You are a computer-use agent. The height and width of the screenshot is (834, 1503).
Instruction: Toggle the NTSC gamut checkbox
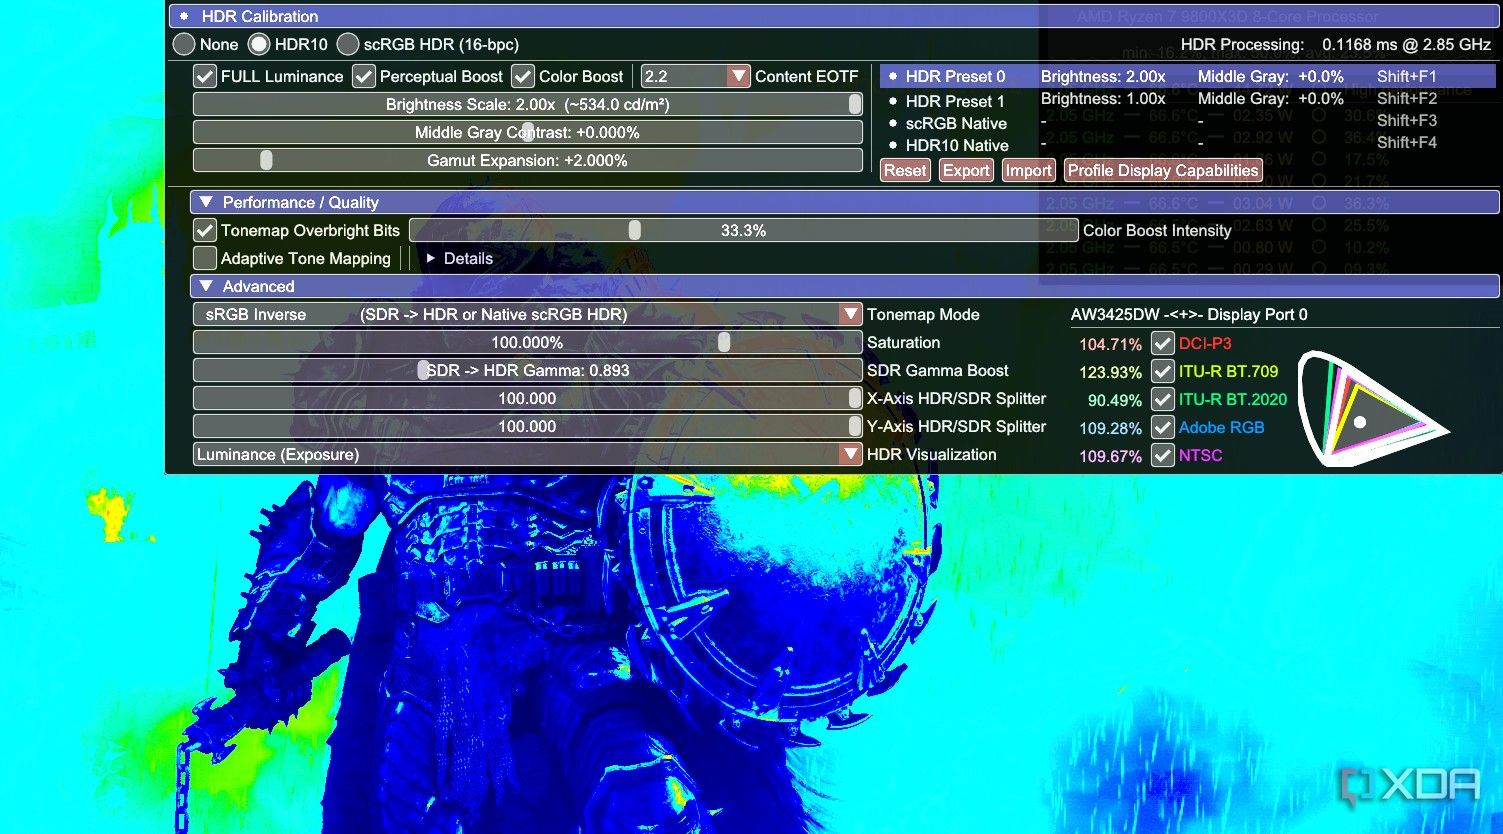(x=1162, y=455)
